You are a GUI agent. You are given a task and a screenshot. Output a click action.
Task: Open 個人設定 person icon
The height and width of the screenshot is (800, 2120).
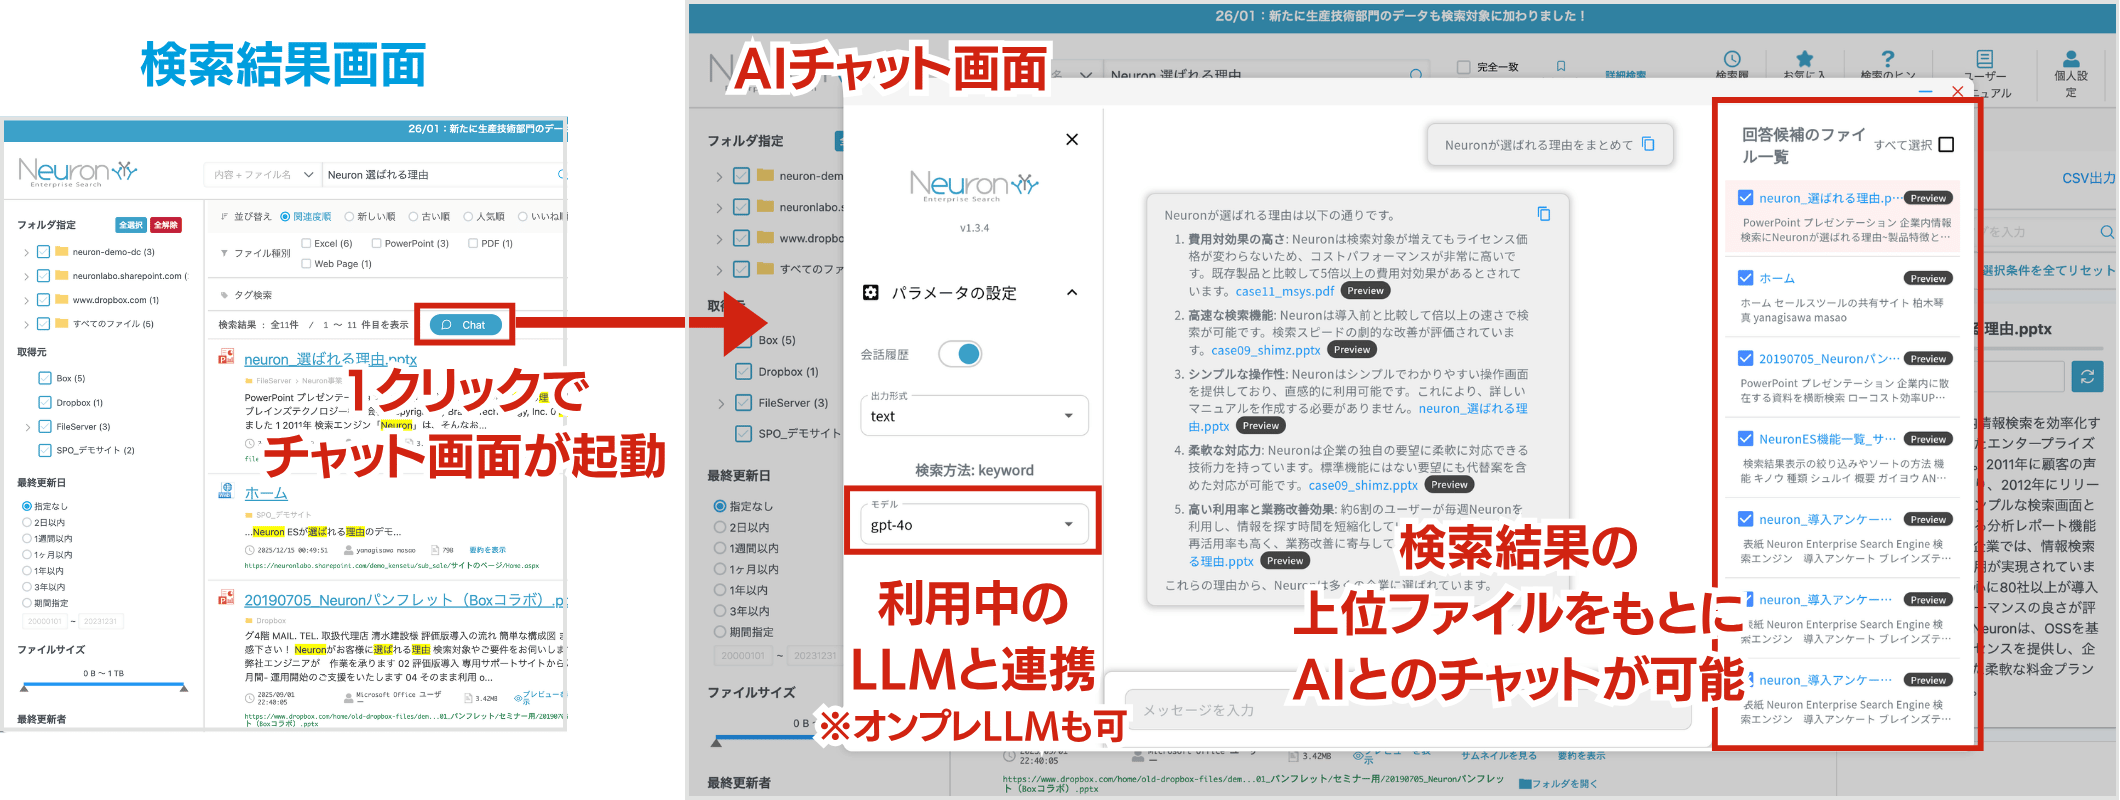tap(2071, 59)
